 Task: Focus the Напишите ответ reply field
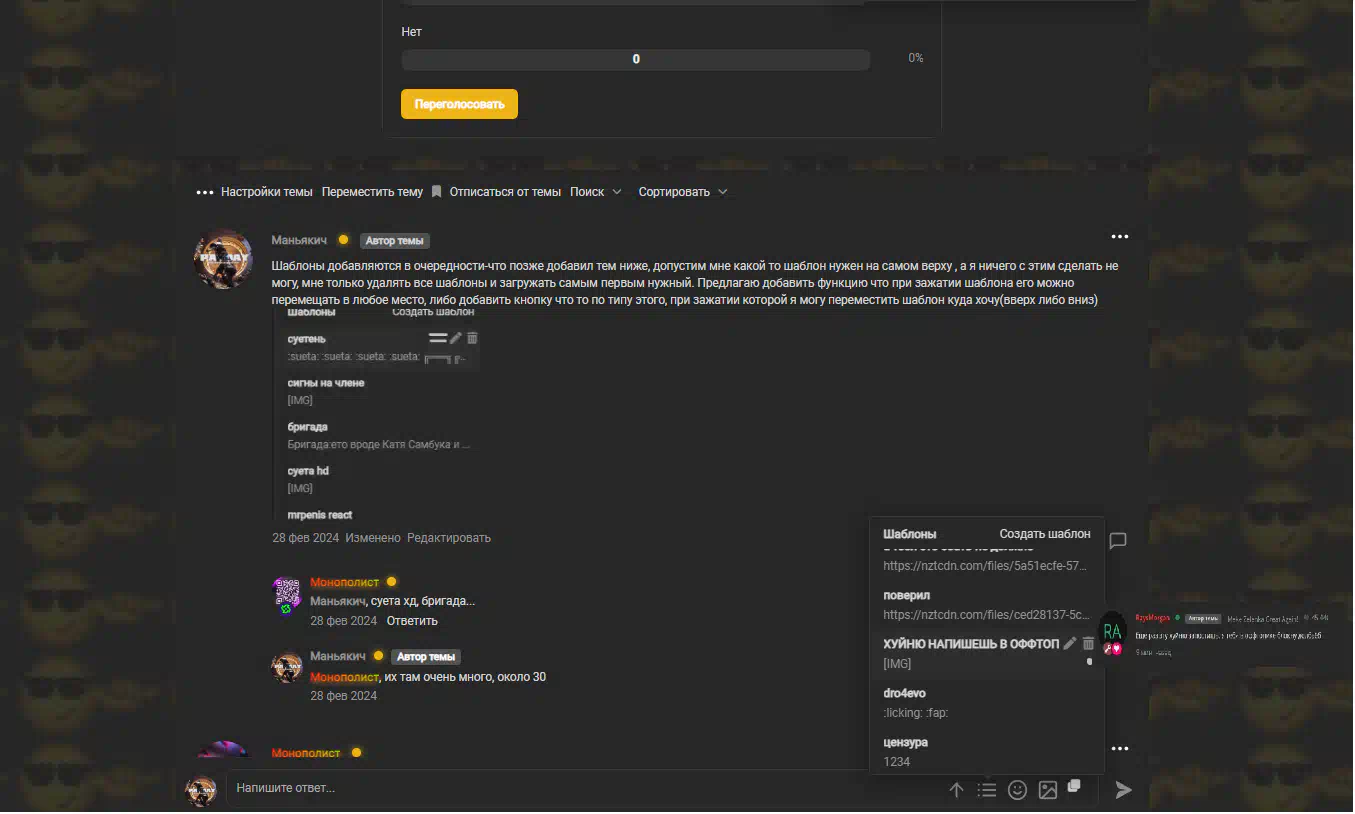(x=585, y=789)
